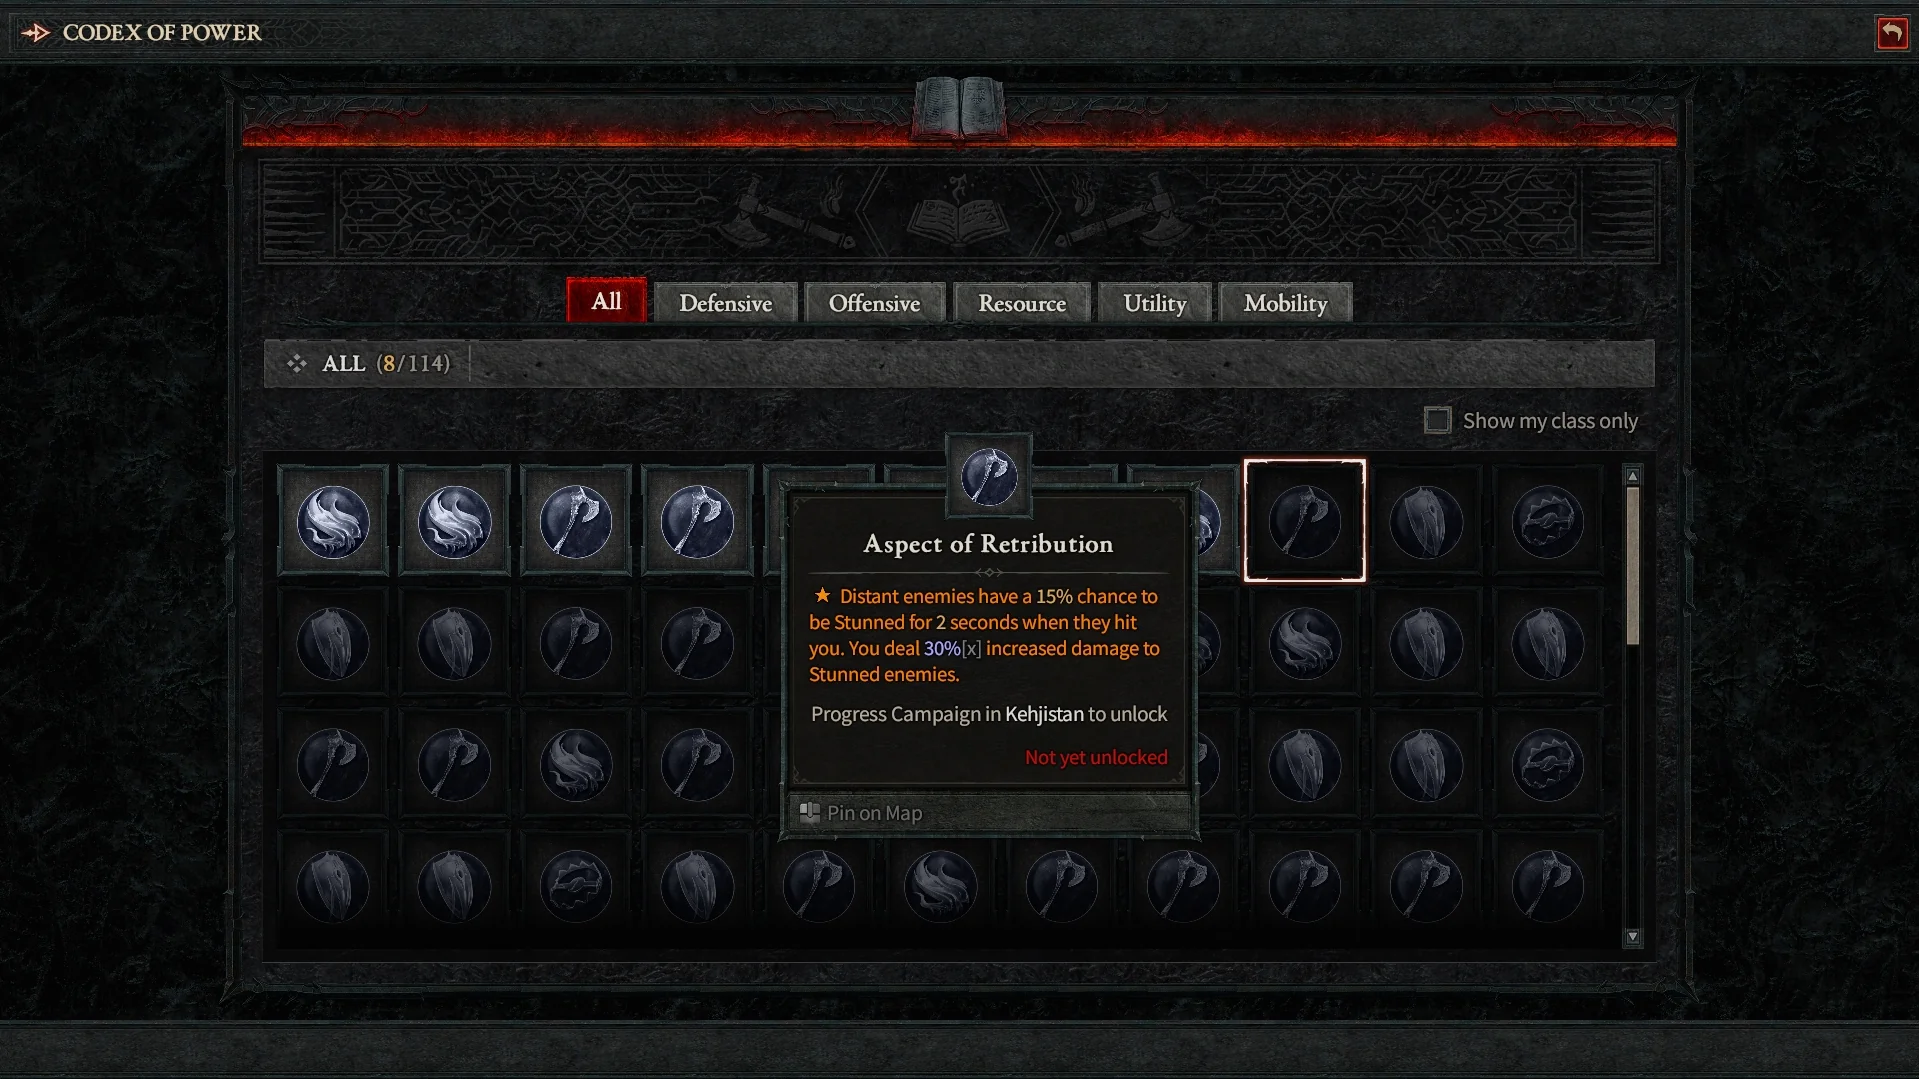Enable Show my class only checkbox

1437,420
